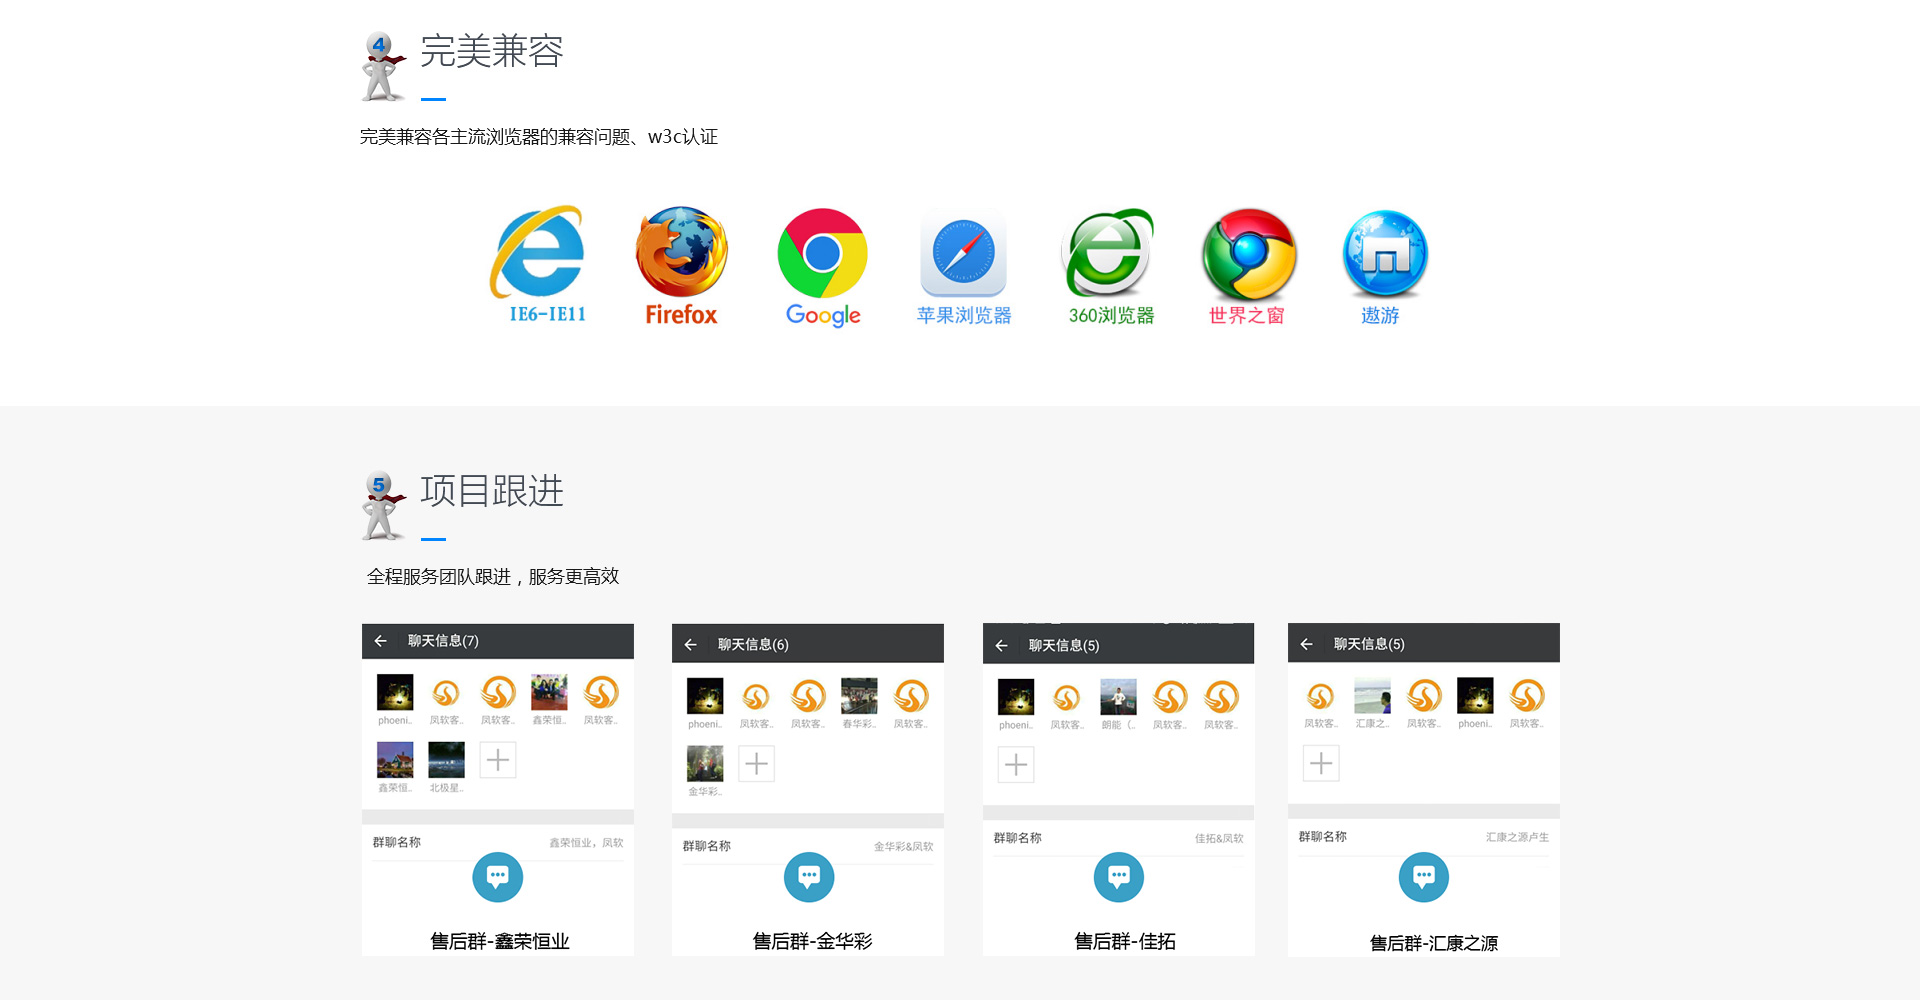
Task: Click plus add button in 聊天信息(6) card
Action: click(756, 764)
